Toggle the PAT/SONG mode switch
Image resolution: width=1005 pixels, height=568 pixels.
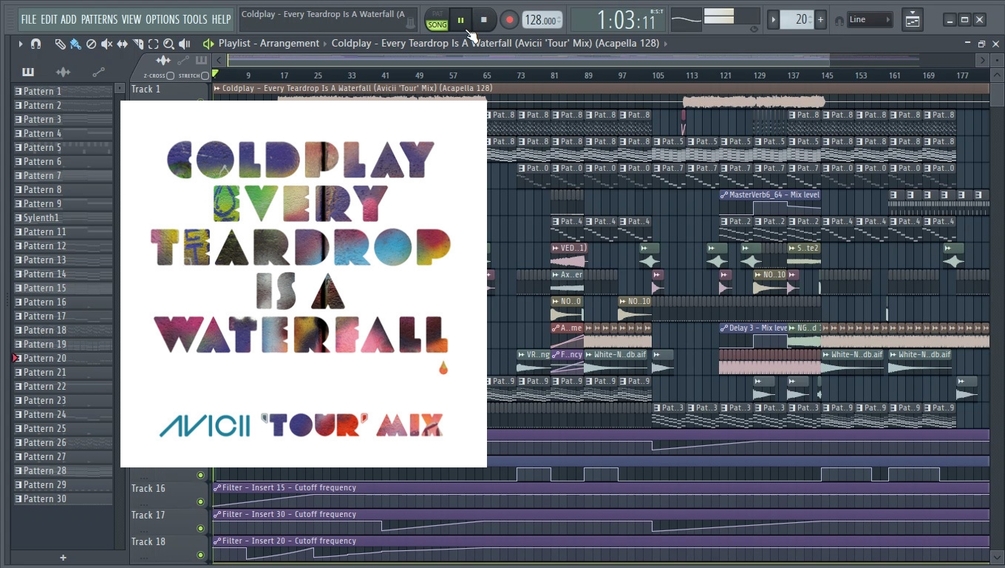click(437, 20)
